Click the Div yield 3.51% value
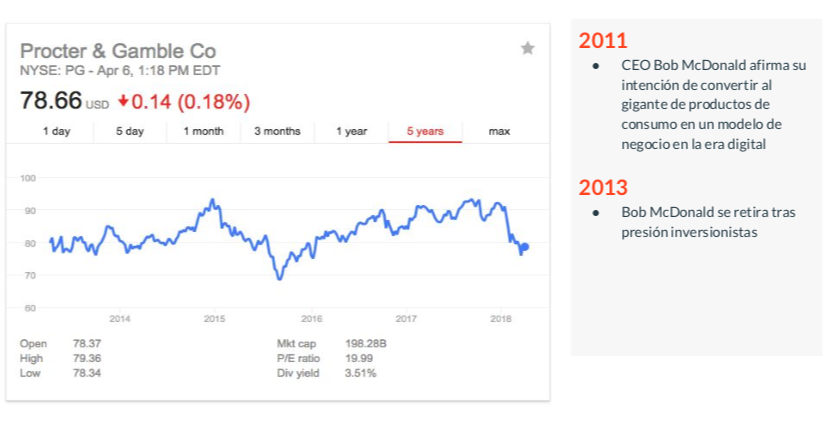 pos(361,373)
